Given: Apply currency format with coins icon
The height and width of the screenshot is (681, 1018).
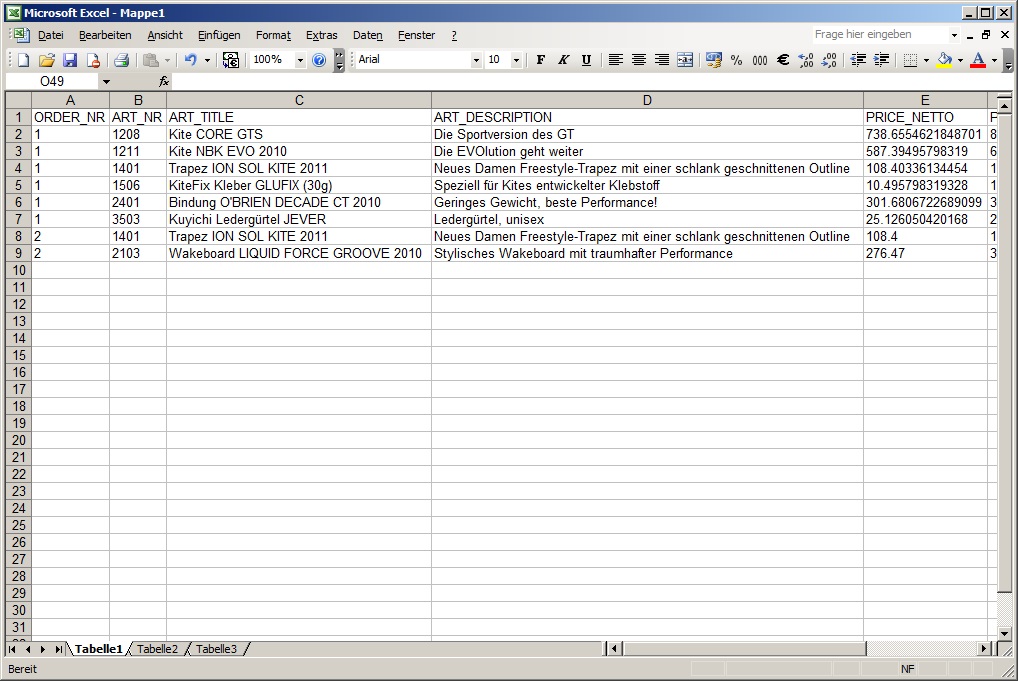Looking at the screenshot, I should point(714,60).
